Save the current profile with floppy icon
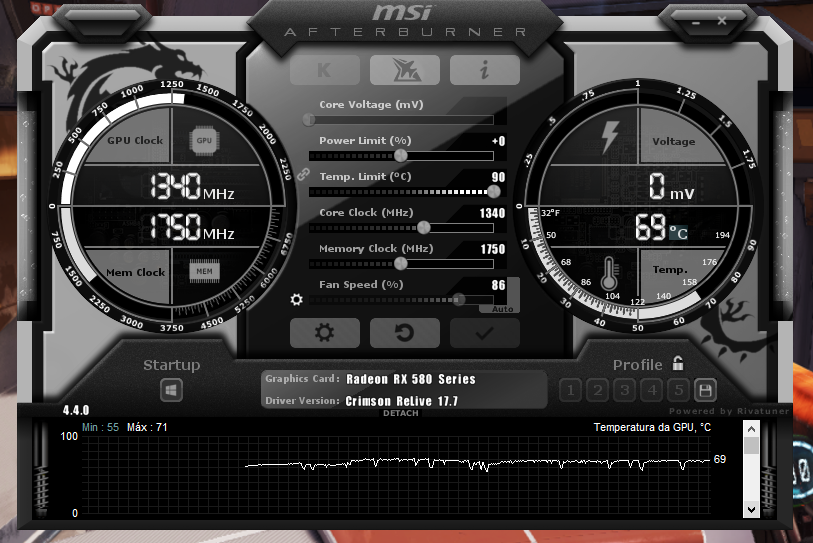The width and height of the screenshot is (813, 543). pyautogui.click(x=705, y=391)
